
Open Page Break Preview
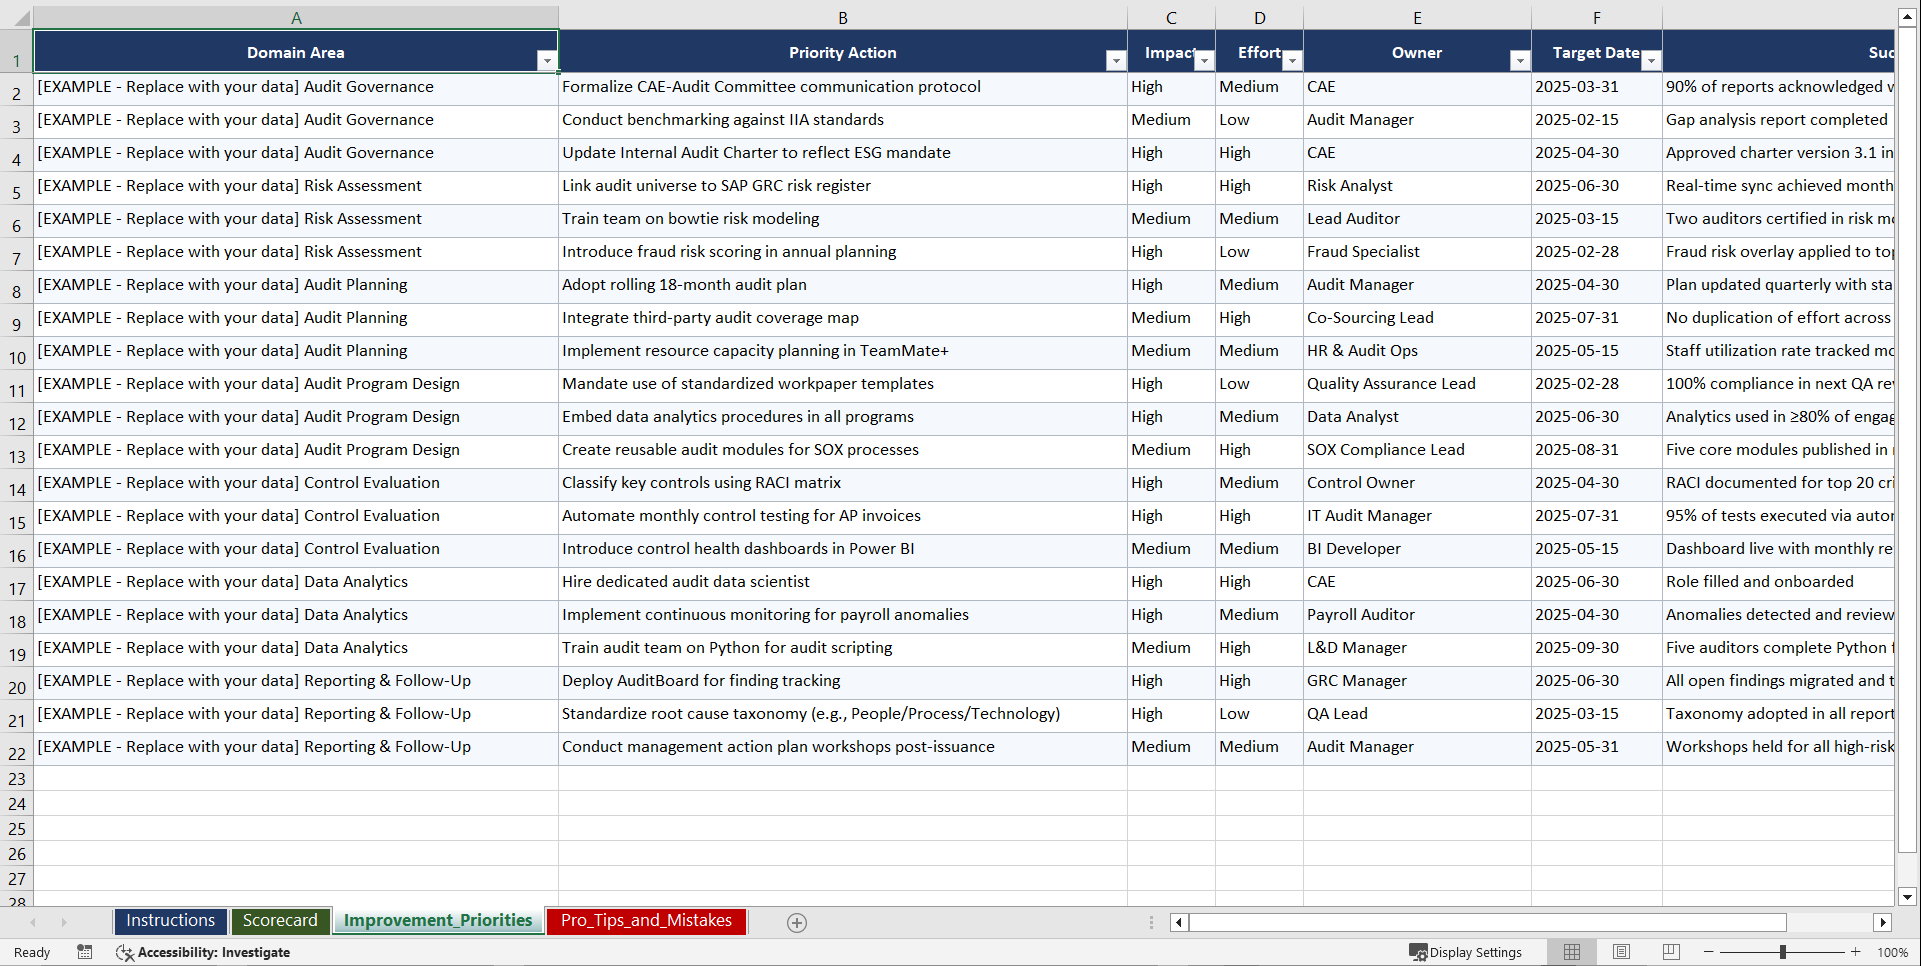[x=1671, y=952]
